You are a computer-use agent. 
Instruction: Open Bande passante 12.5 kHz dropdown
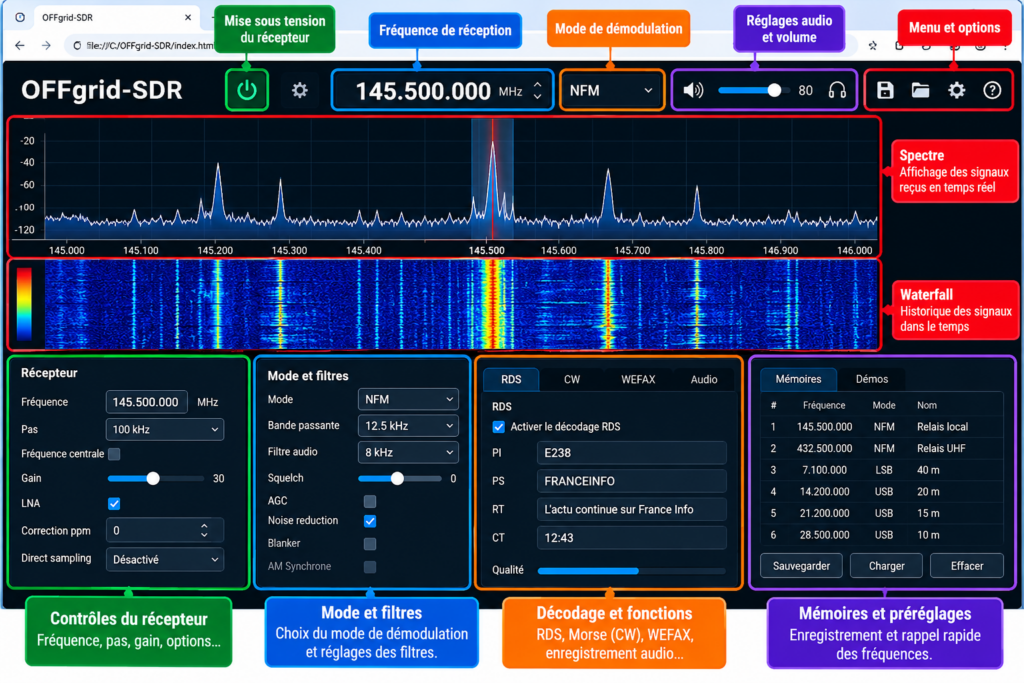[408, 426]
